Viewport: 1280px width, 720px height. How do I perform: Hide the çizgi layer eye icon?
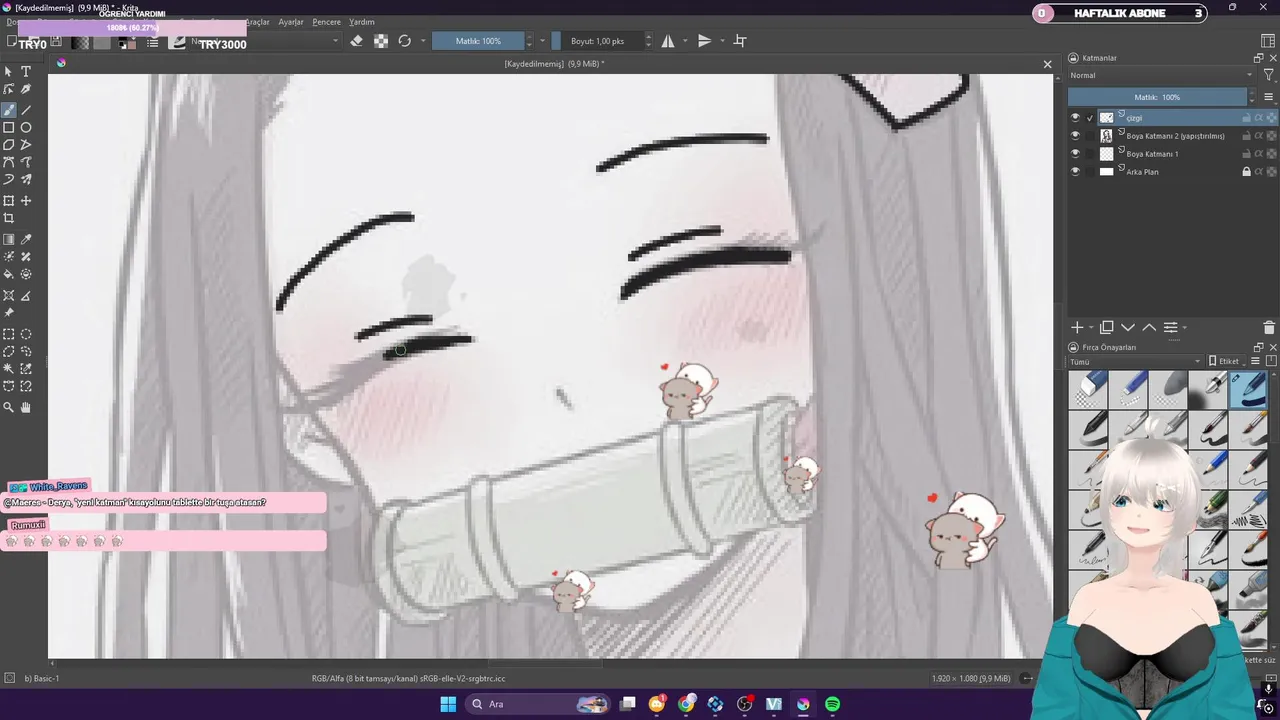pyautogui.click(x=1075, y=118)
